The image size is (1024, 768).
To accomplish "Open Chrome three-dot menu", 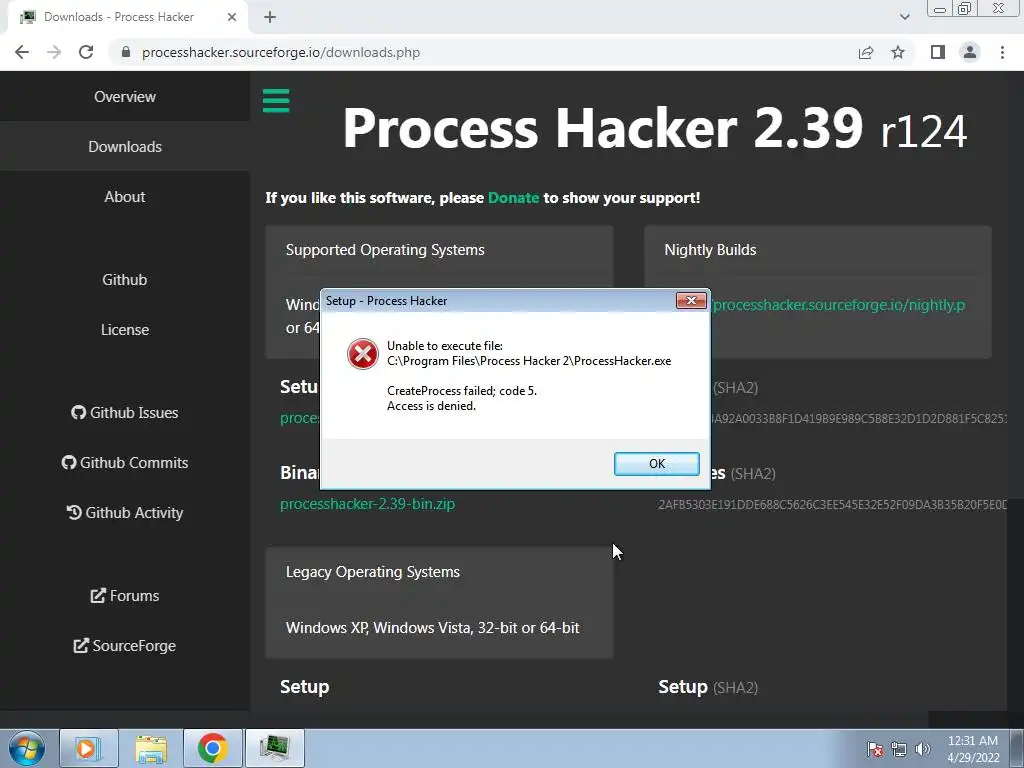I will (x=1002, y=52).
